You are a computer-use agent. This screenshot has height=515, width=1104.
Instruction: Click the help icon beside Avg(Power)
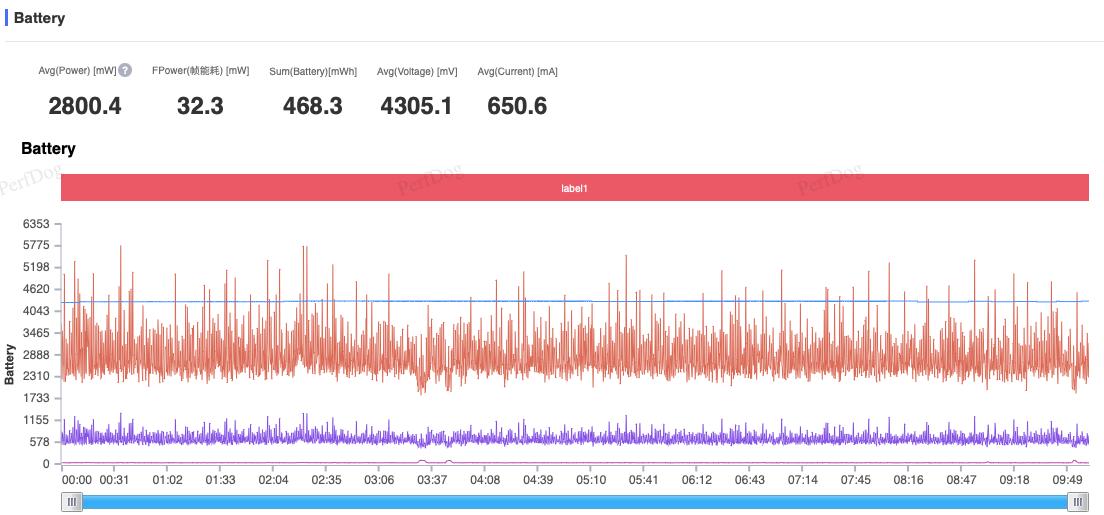[x=125, y=70]
